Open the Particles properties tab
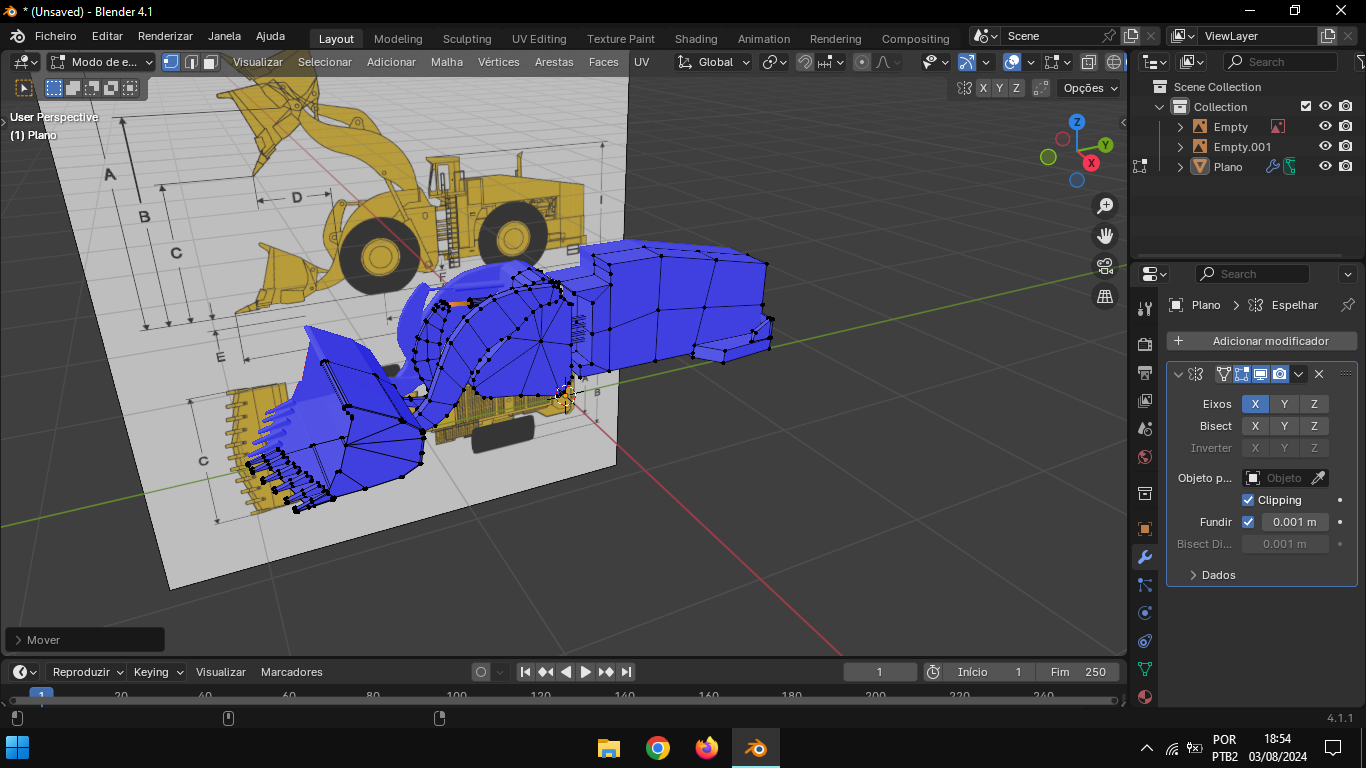This screenshot has width=1366, height=768. click(x=1145, y=585)
